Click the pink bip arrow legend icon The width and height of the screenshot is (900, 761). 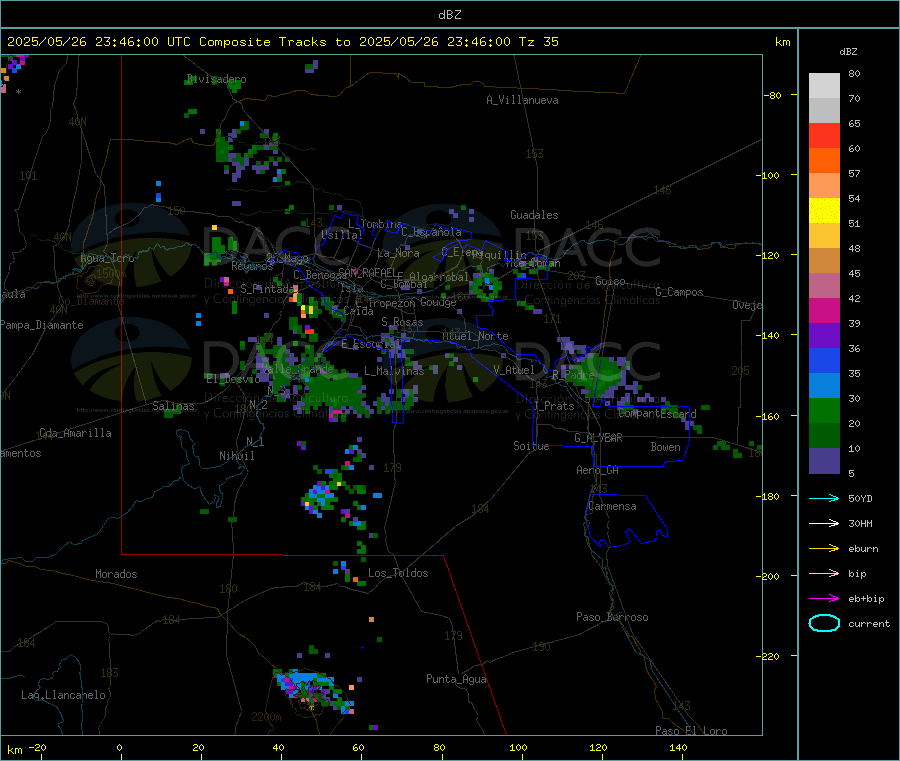(824, 573)
